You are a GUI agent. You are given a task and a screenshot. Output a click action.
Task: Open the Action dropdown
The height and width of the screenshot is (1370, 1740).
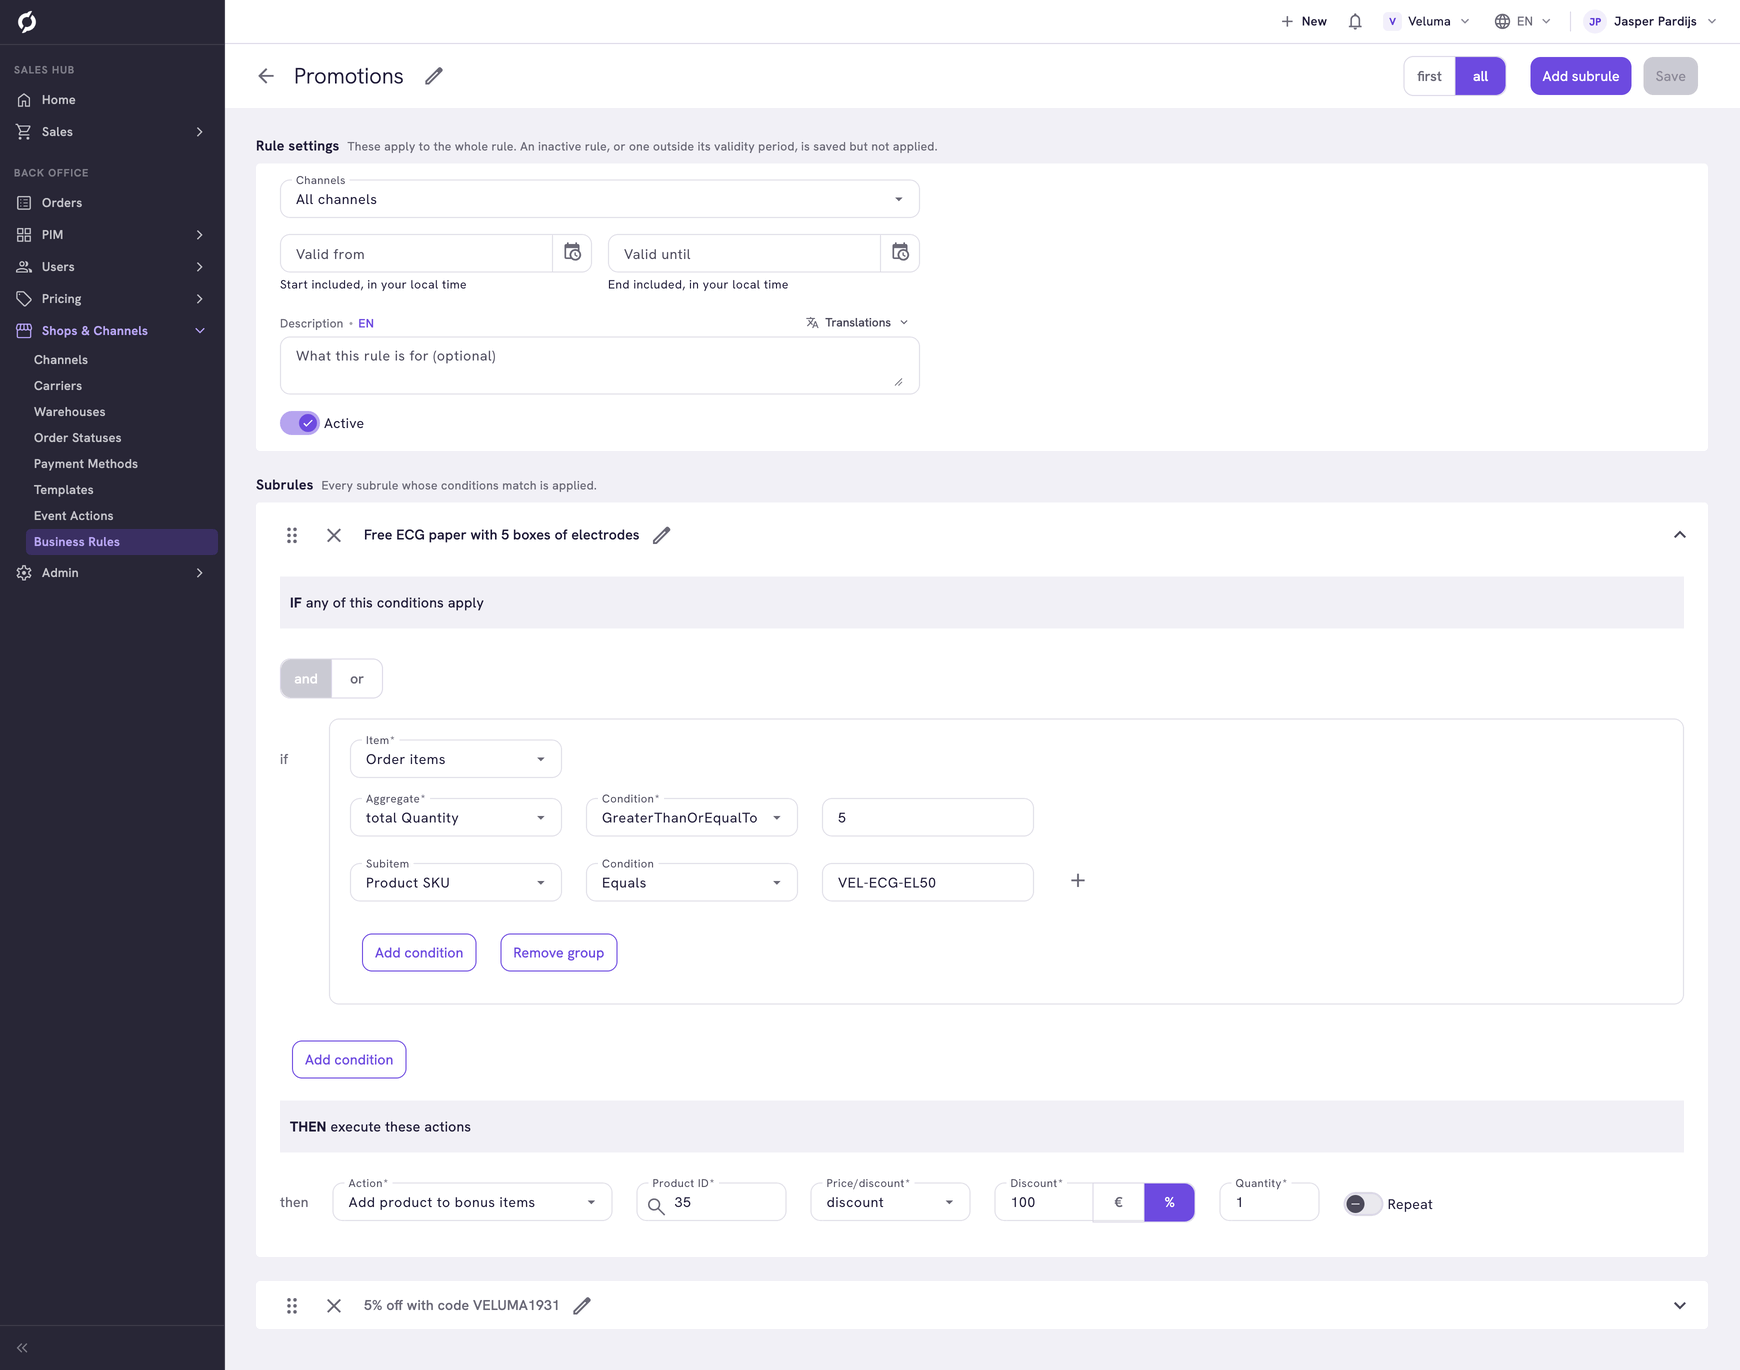coord(472,1202)
